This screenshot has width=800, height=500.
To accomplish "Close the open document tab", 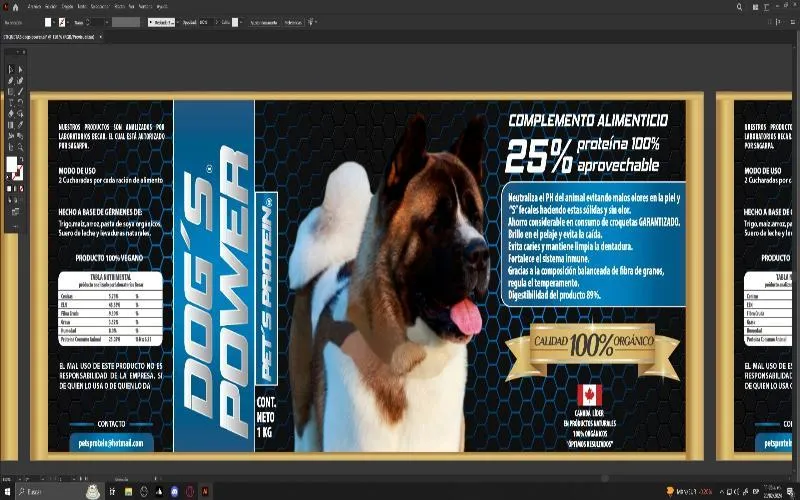I will click(x=101, y=37).
